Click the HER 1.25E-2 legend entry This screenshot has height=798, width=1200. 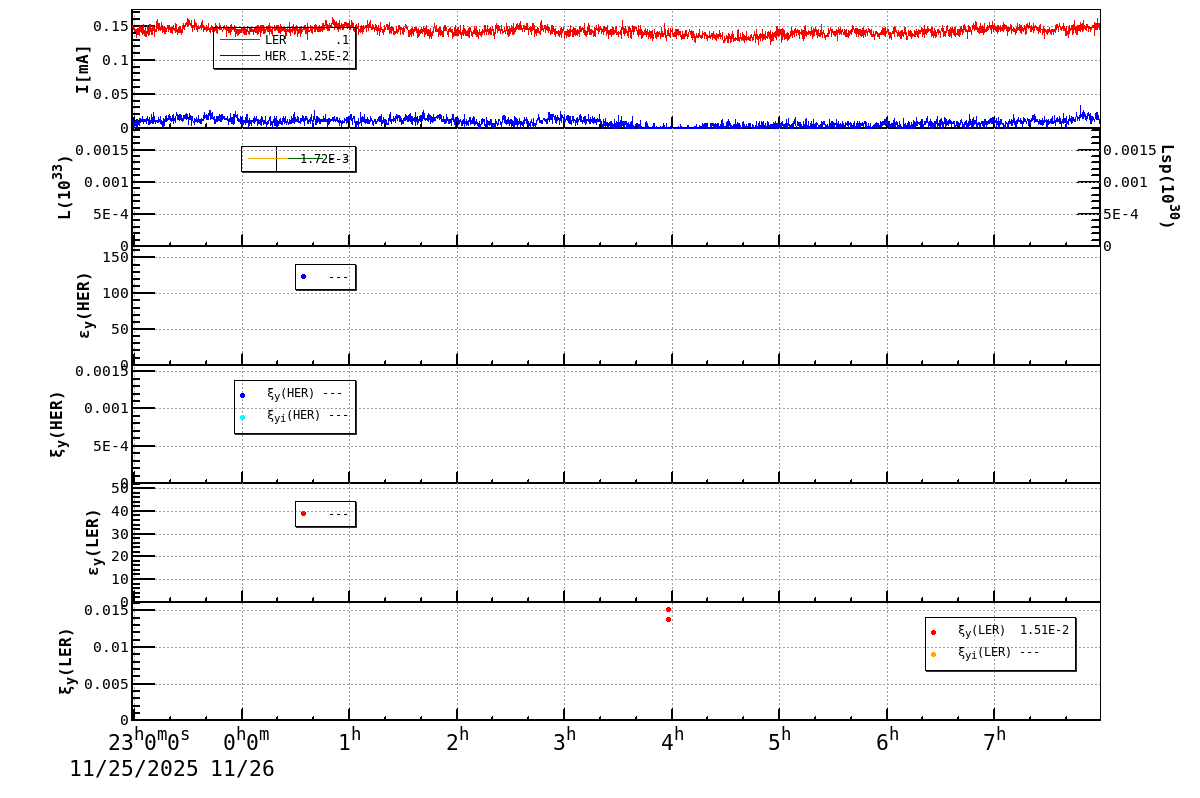[284, 56]
